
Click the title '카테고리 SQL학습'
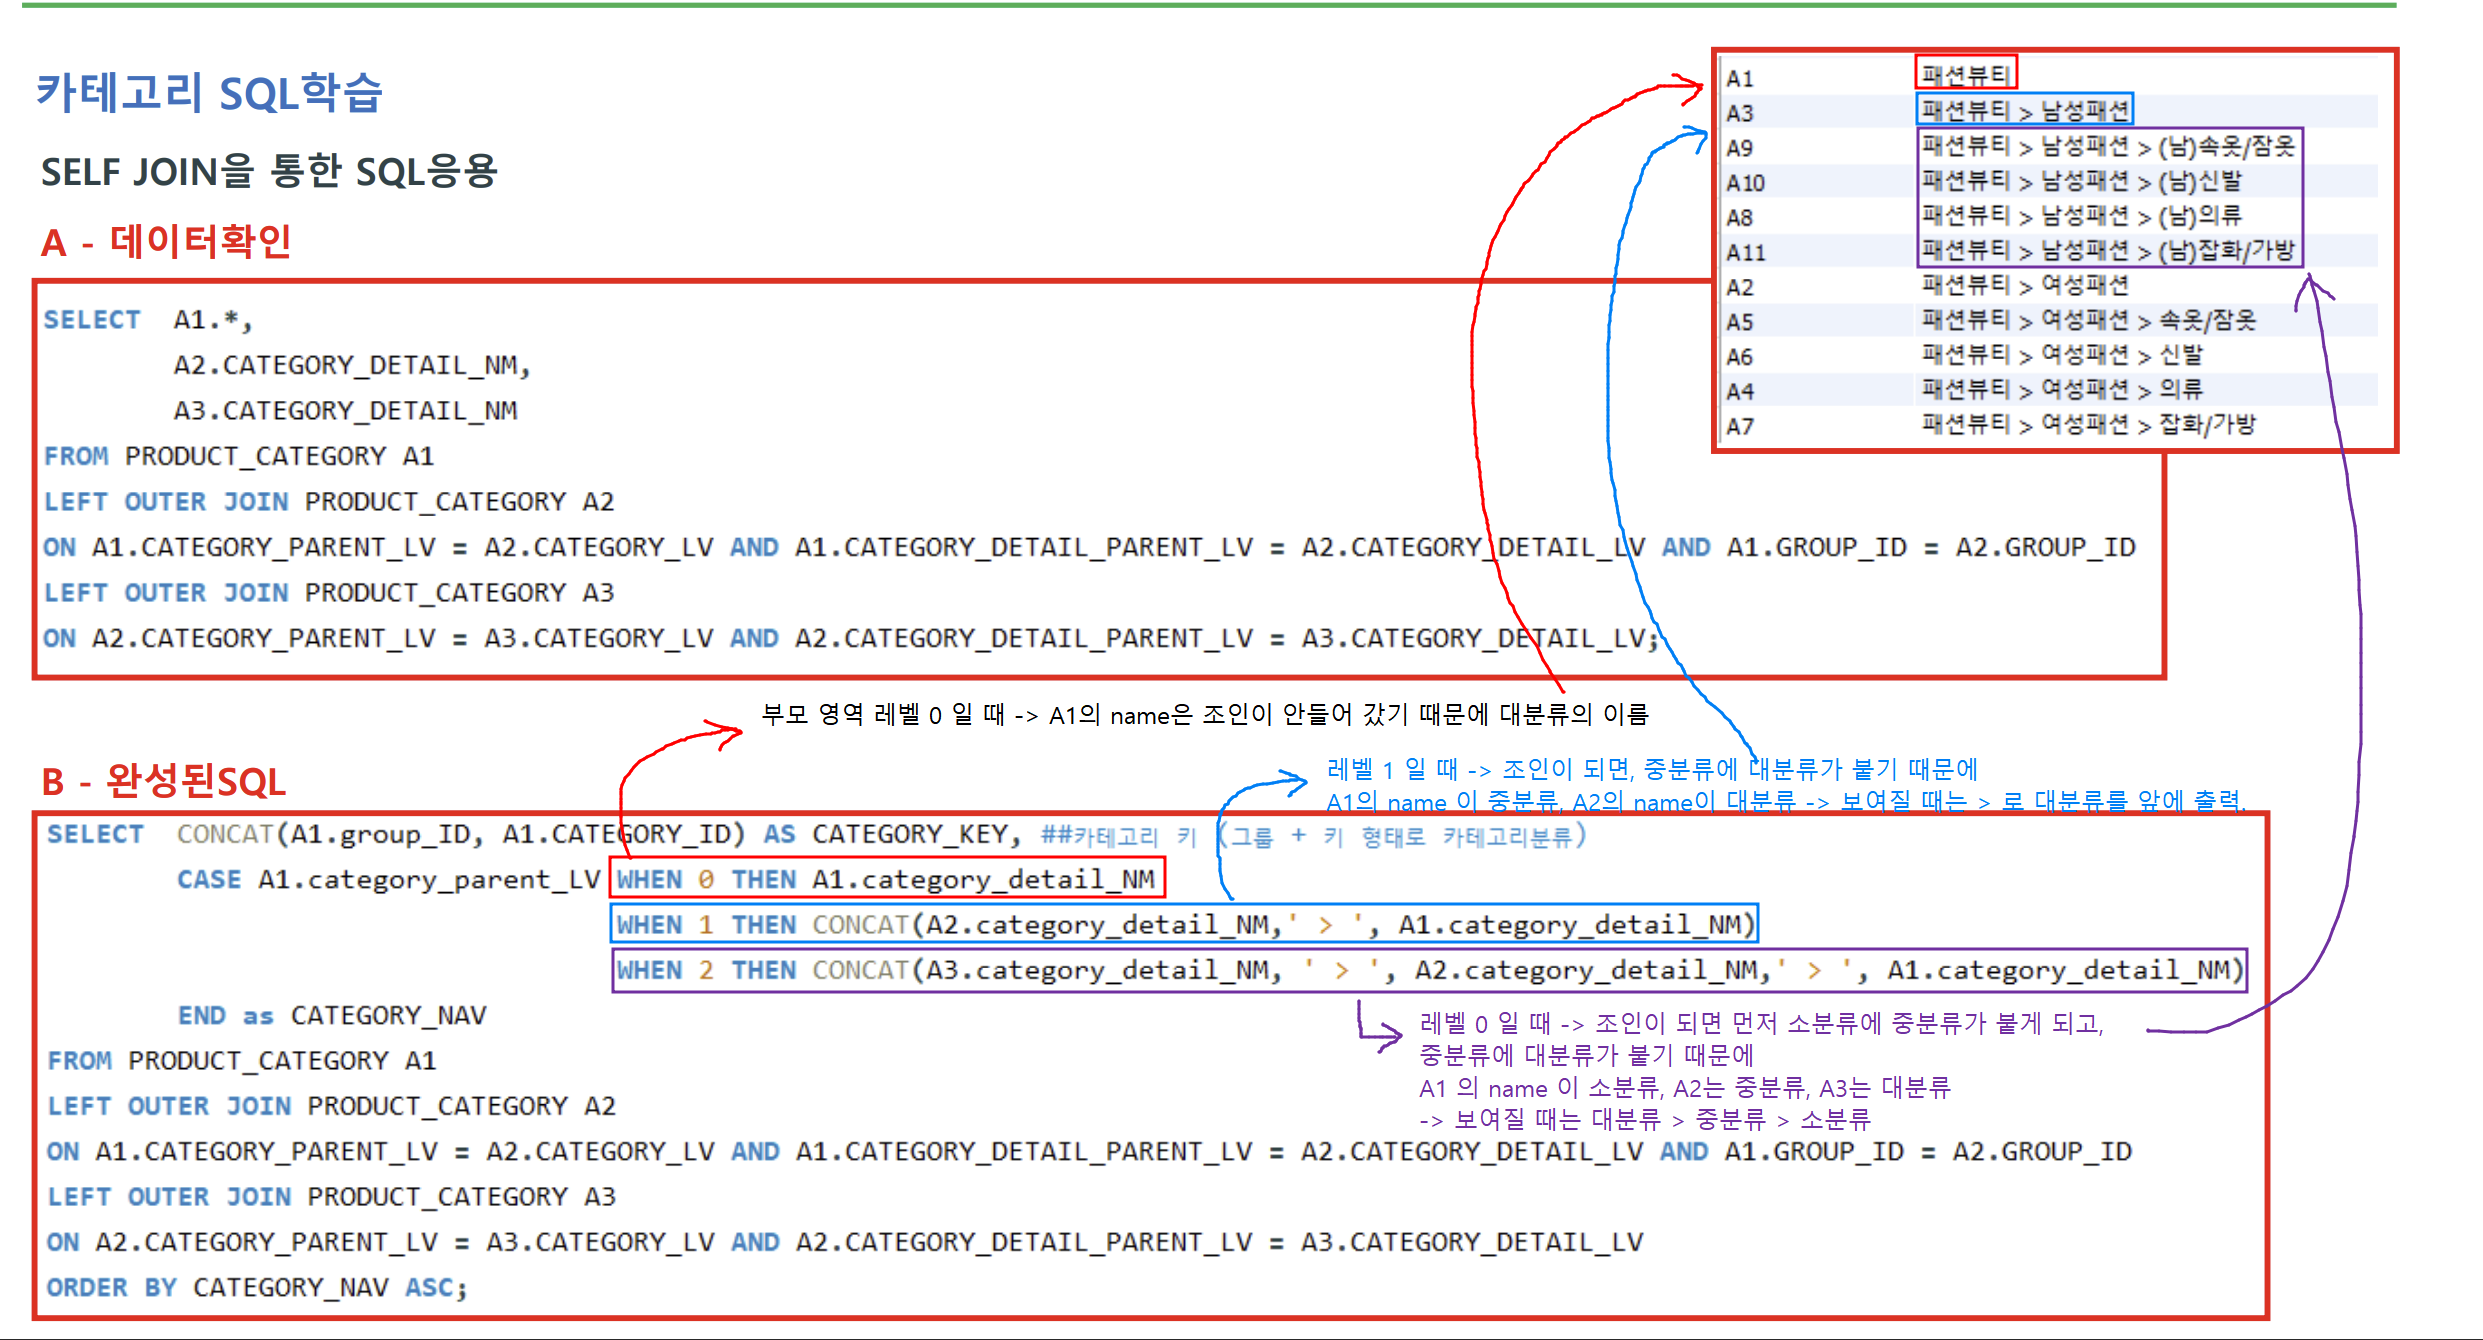coord(210,93)
